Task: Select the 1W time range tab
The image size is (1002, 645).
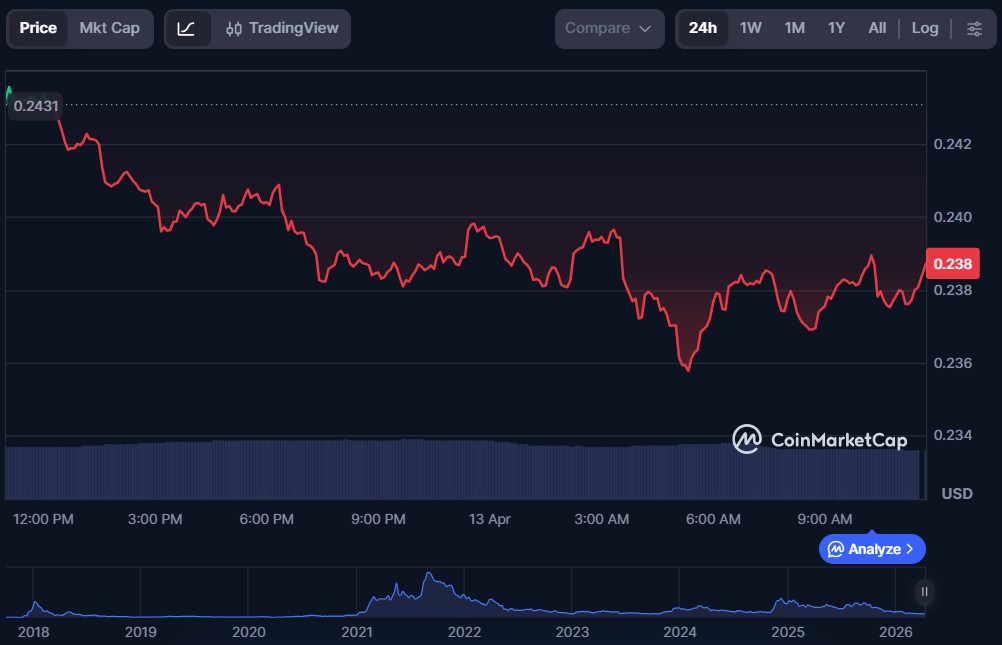Action: tap(750, 28)
